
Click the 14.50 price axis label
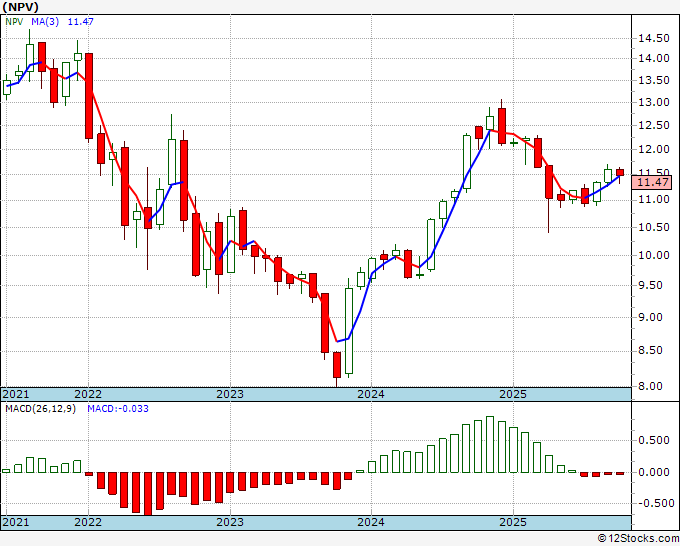click(x=653, y=38)
